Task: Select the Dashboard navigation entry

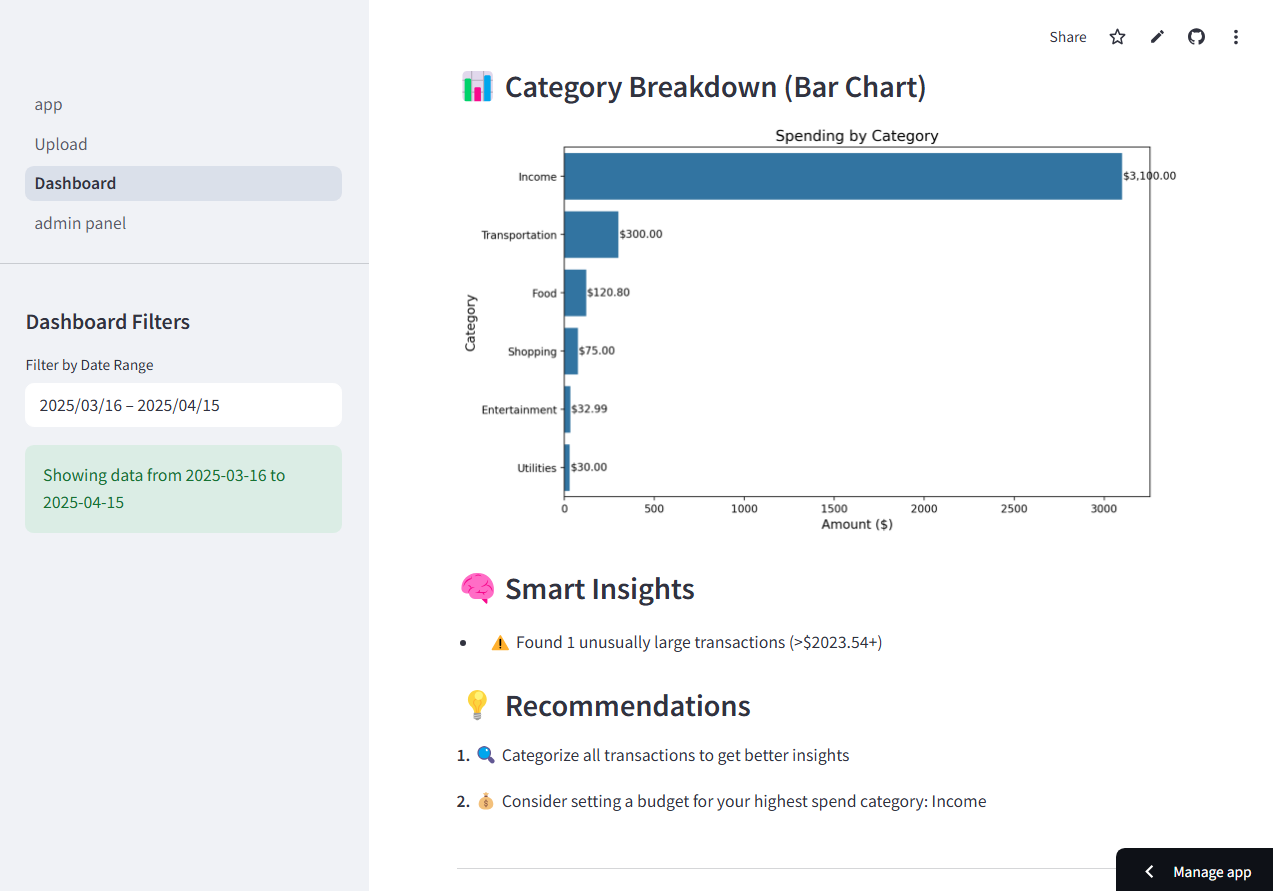Action: [x=75, y=183]
